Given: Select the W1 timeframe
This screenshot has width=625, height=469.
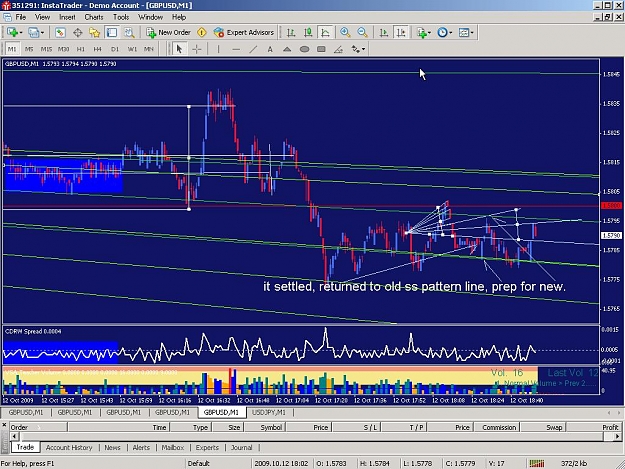Looking at the screenshot, I should 132,49.
